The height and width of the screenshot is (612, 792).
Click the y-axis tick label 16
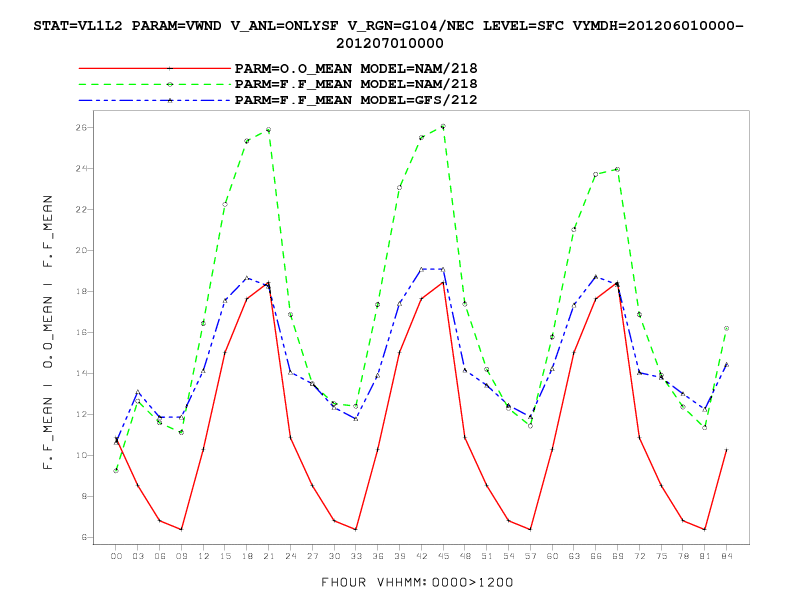click(x=81, y=332)
